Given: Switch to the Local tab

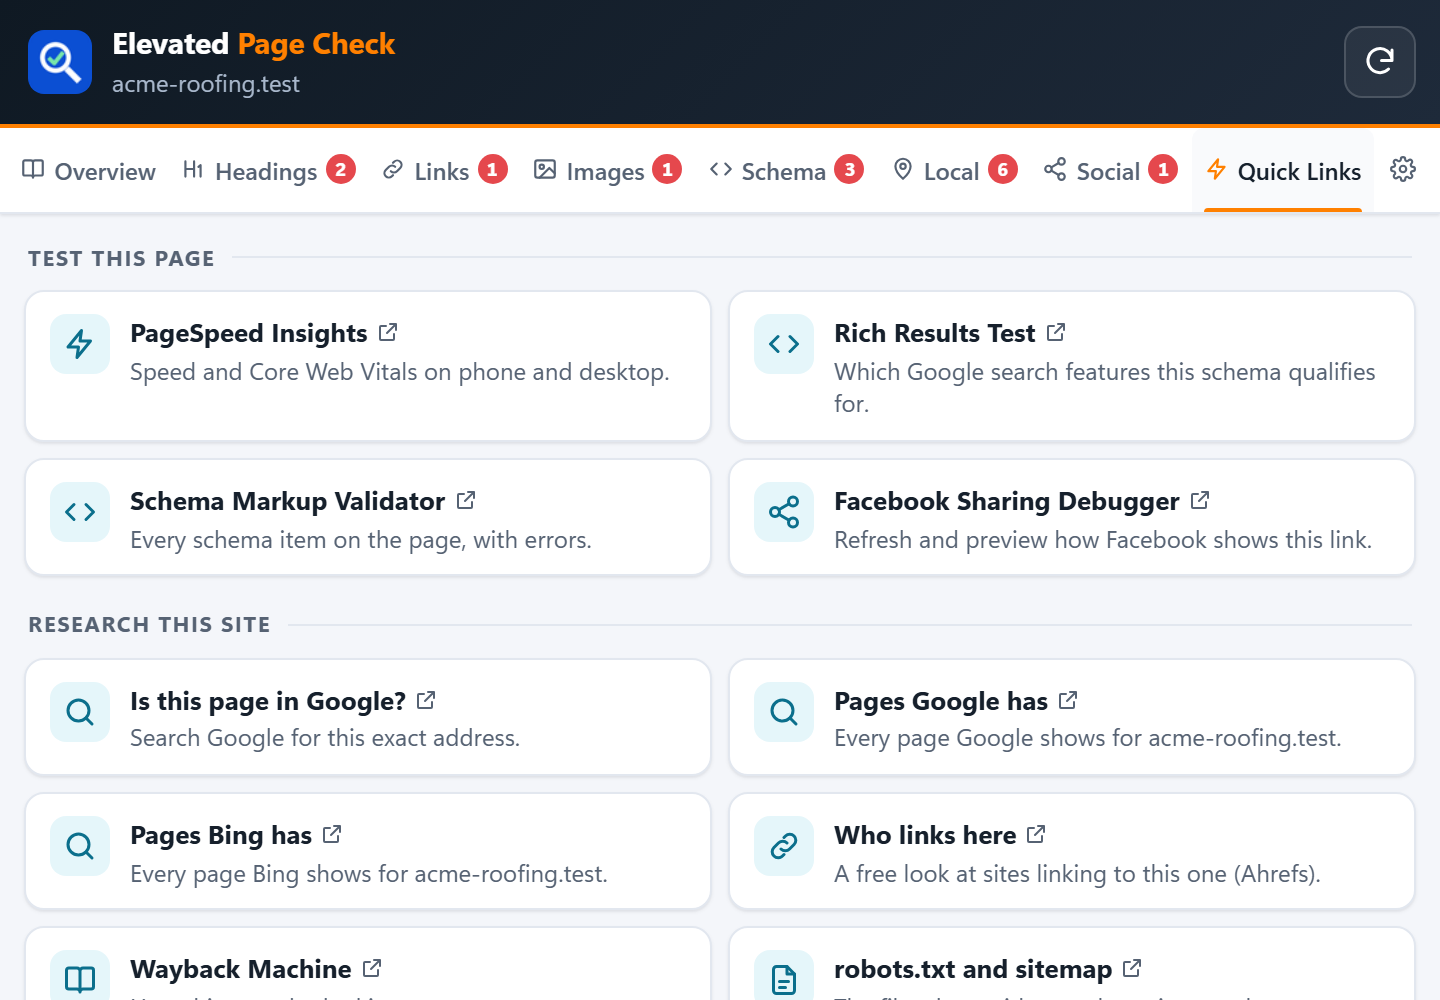Looking at the screenshot, I should click(955, 171).
